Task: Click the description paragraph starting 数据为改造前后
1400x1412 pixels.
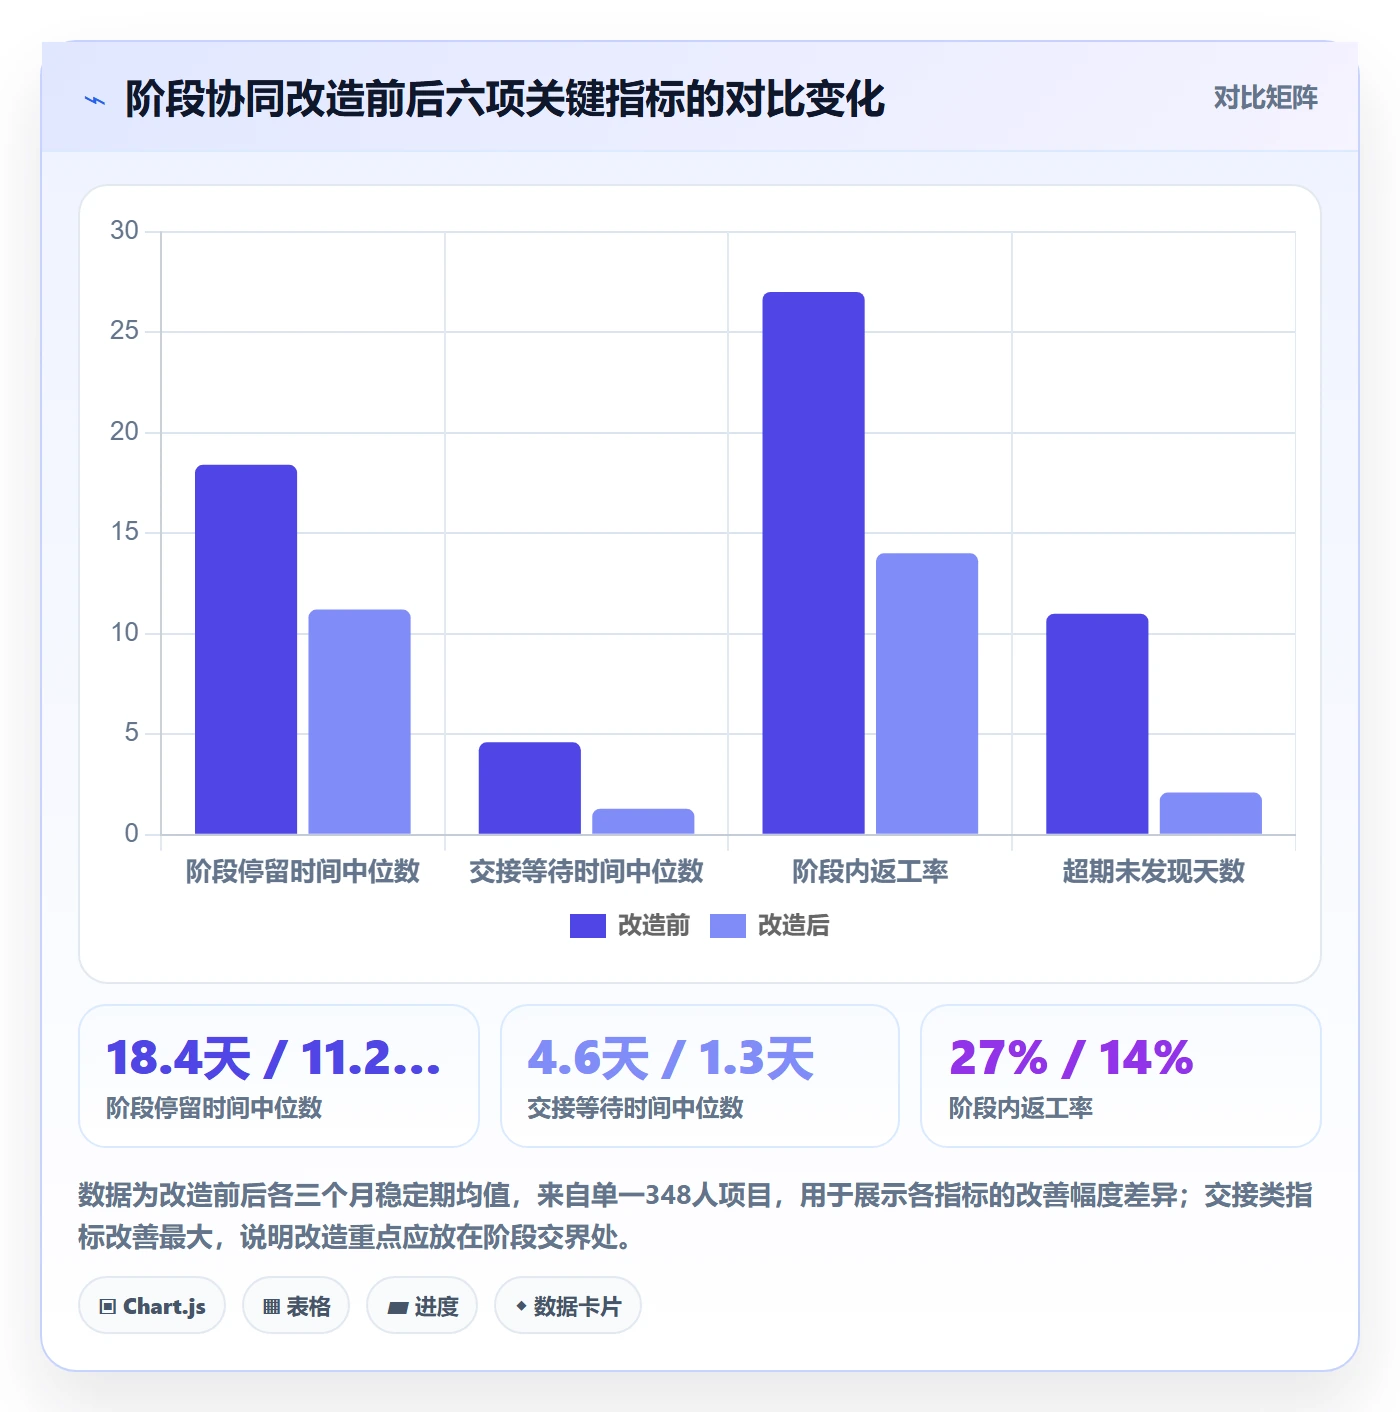Action: [x=696, y=1216]
